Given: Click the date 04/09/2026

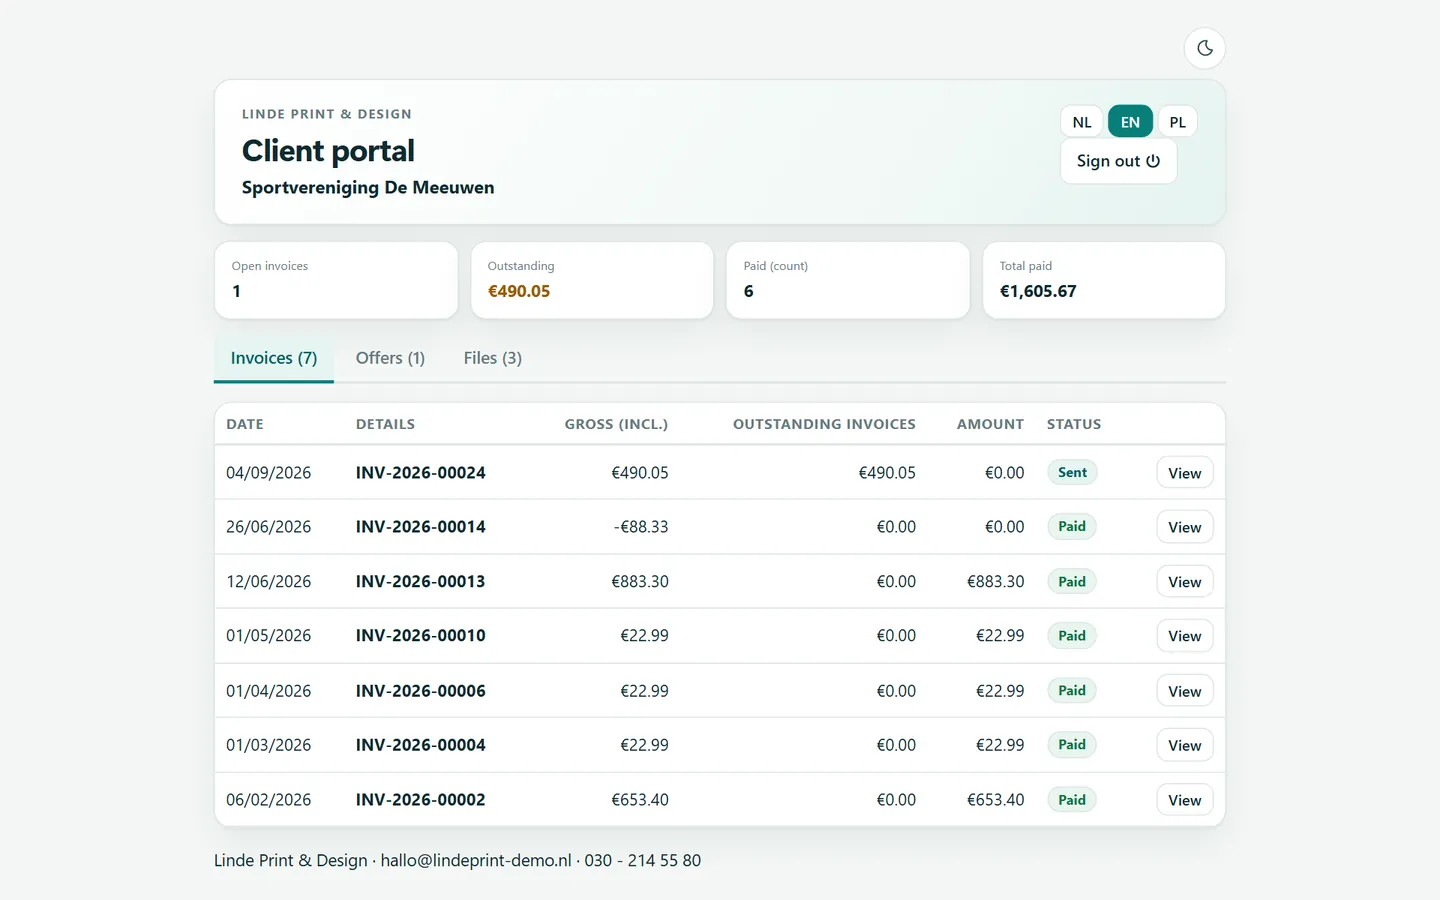Looking at the screenshot, I should tap(269, 473).
